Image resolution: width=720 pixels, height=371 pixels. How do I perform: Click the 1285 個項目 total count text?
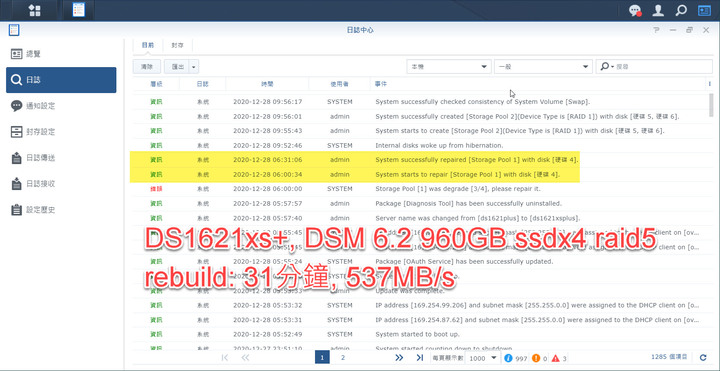point(669,357)
